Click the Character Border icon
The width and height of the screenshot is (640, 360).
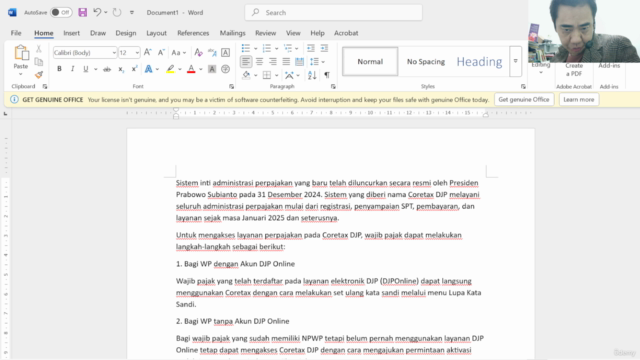tap(225, 52)
